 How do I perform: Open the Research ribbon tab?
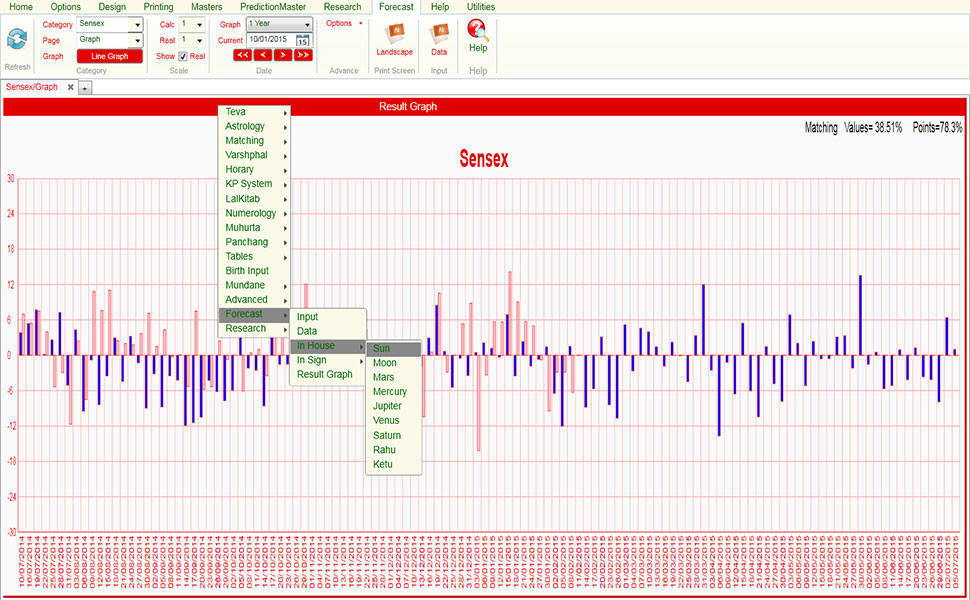coord(342,7)
